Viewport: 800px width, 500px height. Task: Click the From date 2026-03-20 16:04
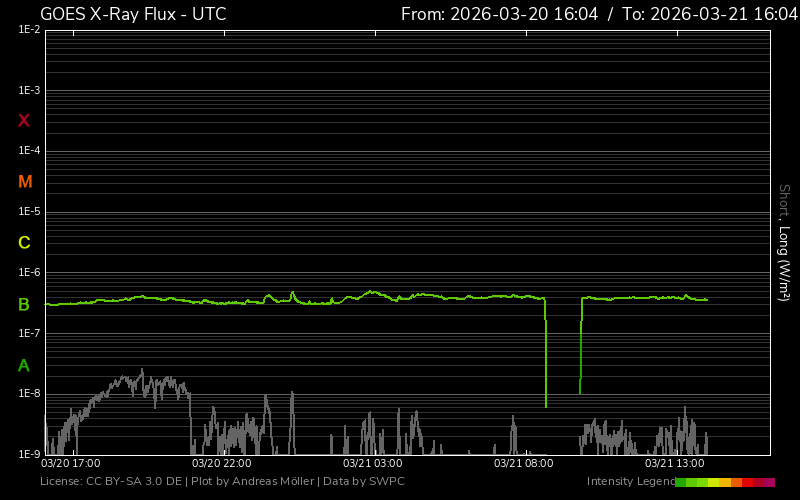click(x=500, y=14)
